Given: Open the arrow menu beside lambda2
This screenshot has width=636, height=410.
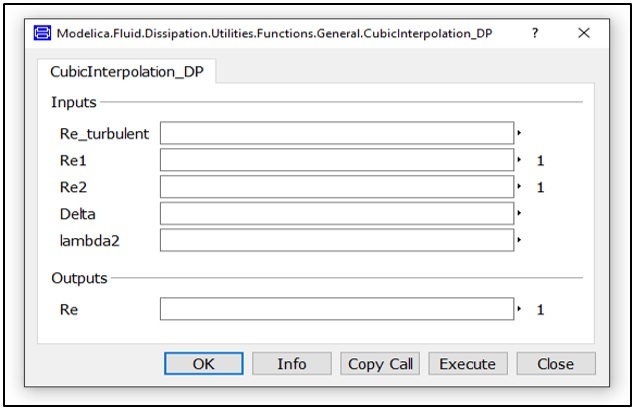Looking at the screenshot, I should point(519,240).
